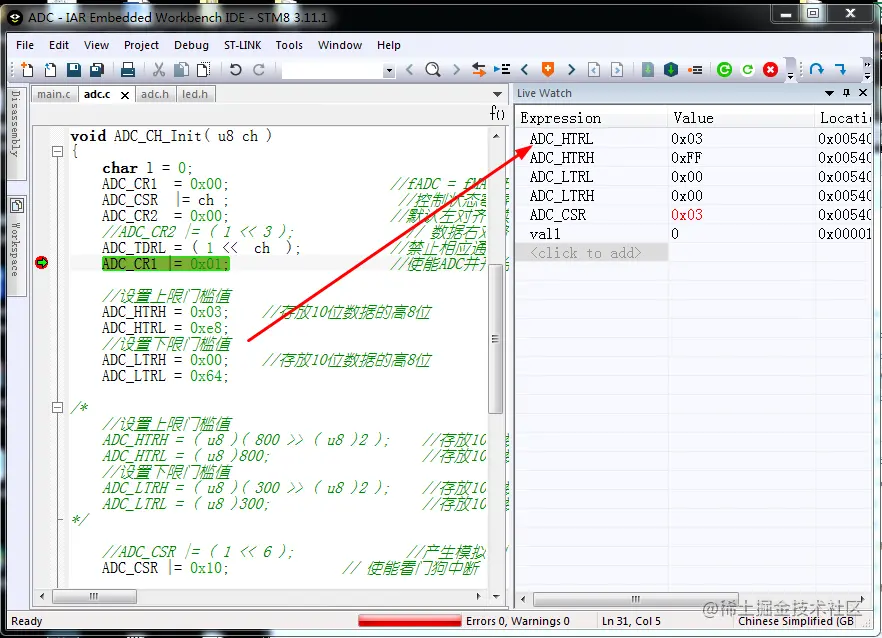
Task: Open the File menu
Action: click(25, 45)
